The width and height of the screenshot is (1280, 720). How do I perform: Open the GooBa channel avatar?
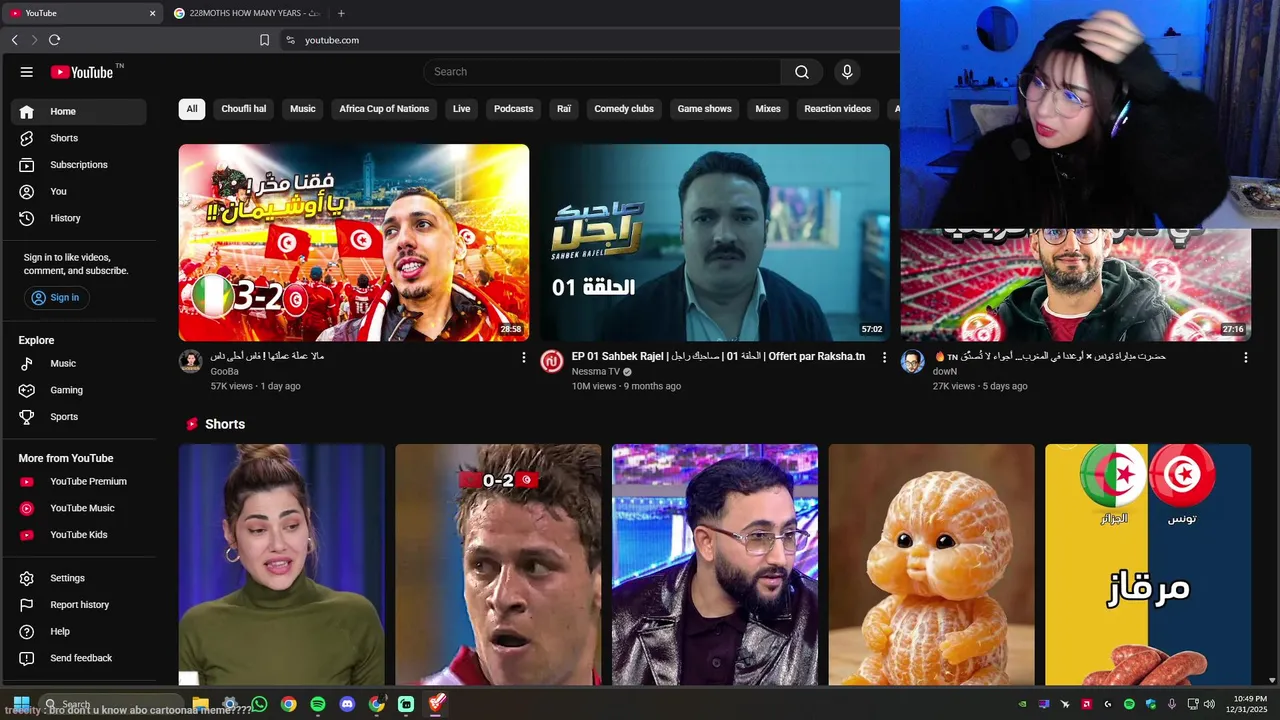pos(191,361)
